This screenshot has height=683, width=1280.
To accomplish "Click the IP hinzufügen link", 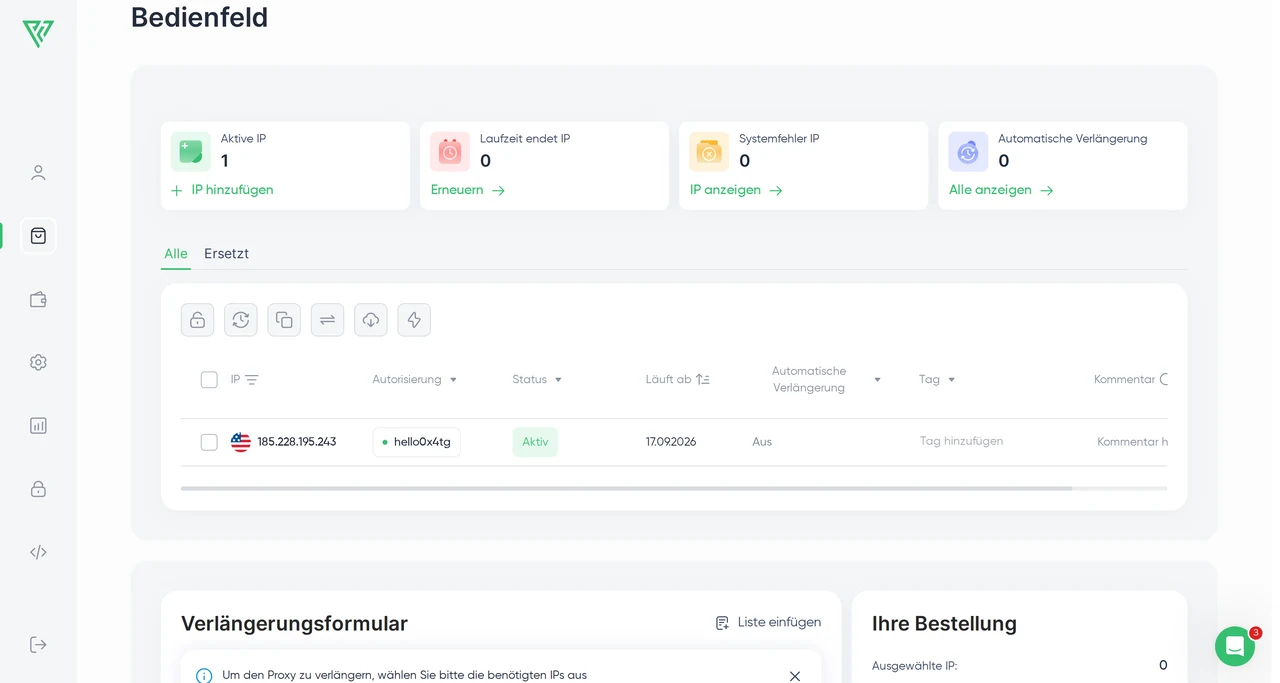I will coord(222,190).
